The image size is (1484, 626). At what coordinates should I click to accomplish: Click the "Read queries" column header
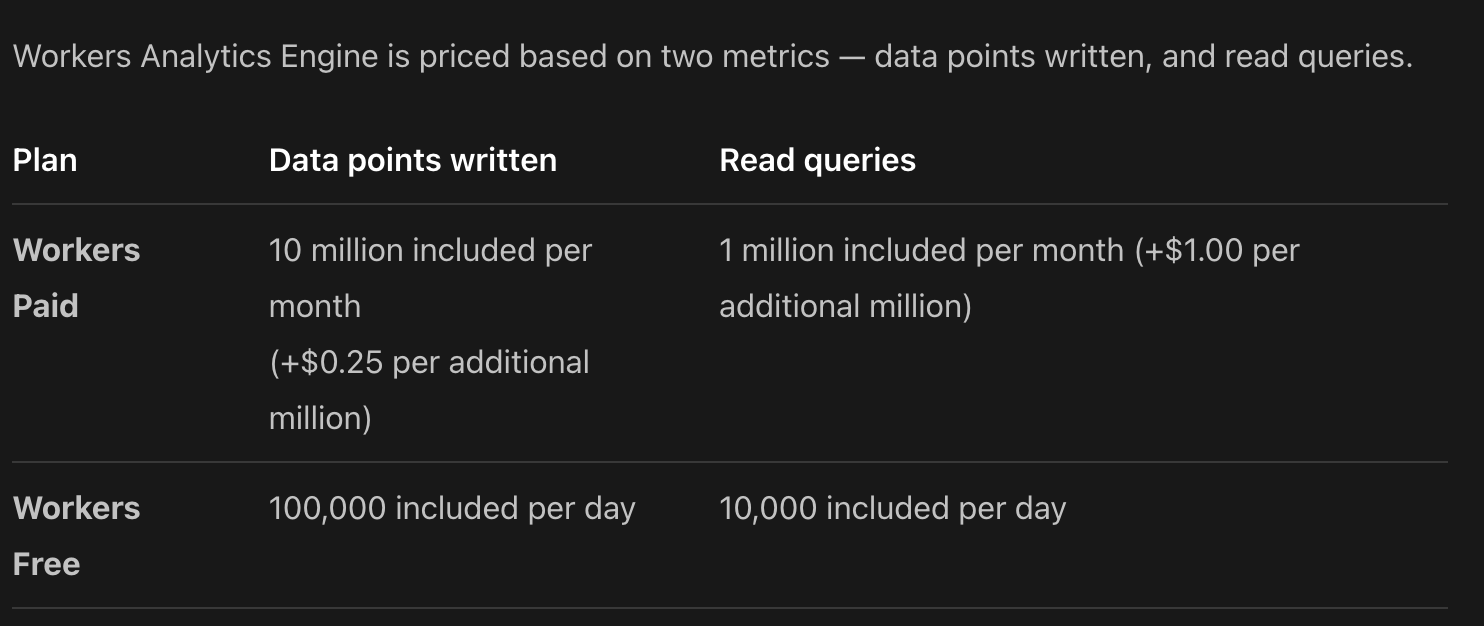[817, 160]
